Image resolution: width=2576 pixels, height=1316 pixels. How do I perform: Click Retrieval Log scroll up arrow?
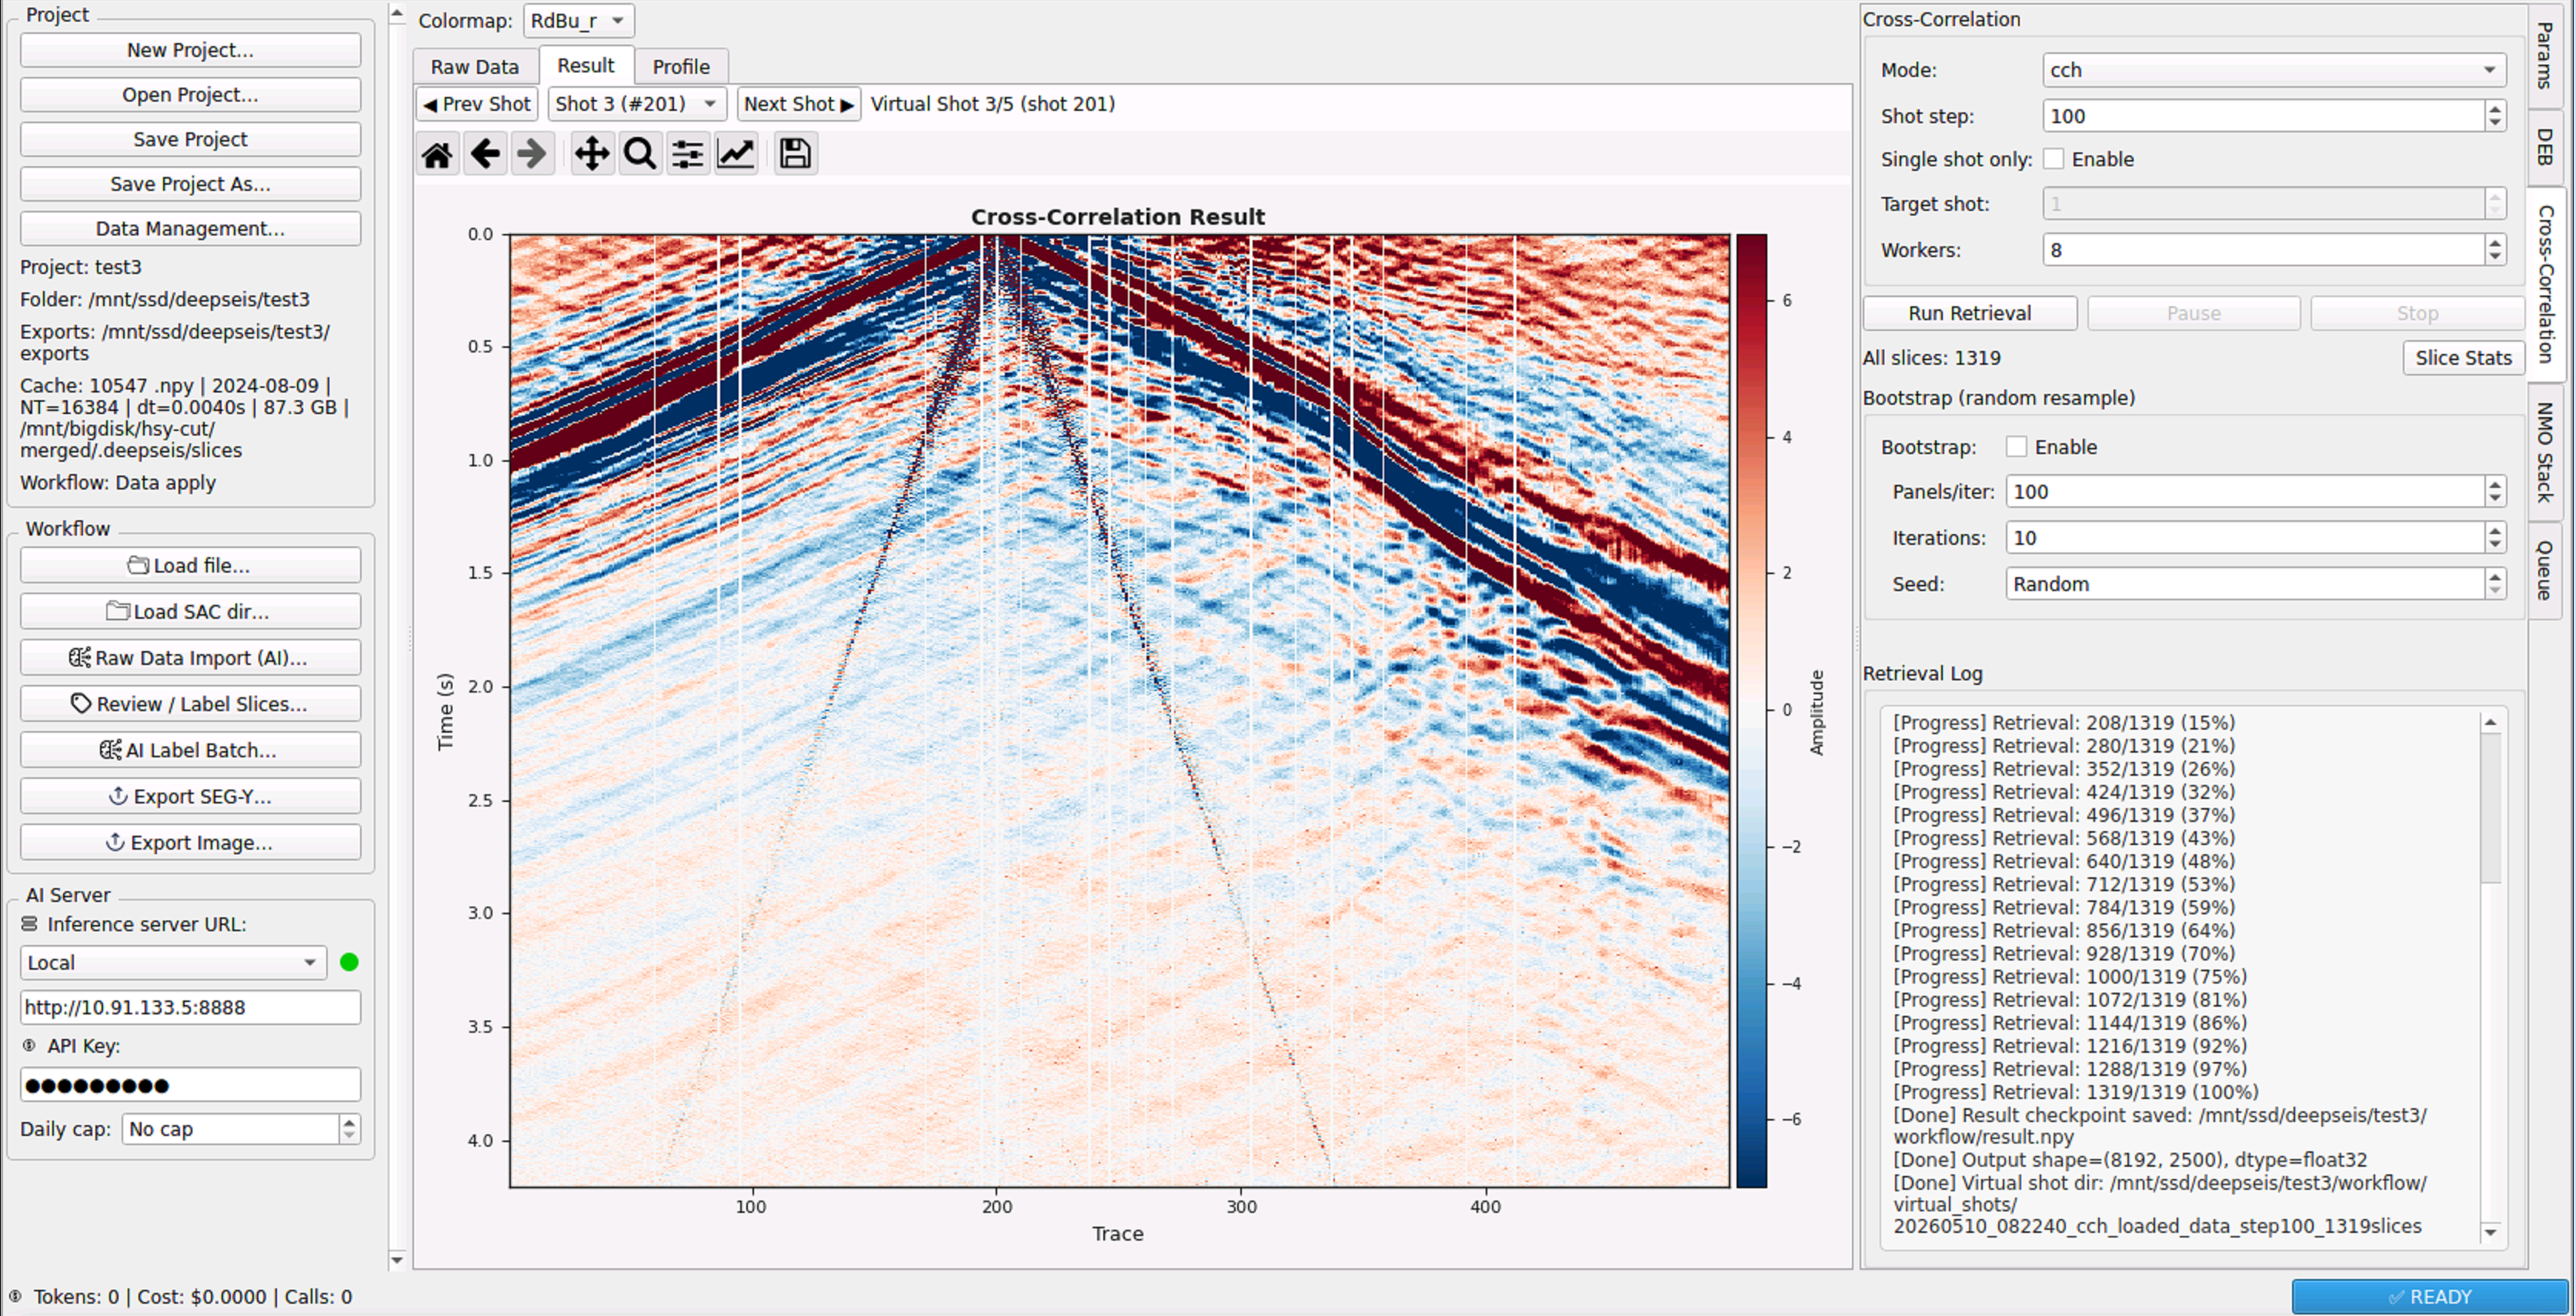[x=2491, y=722]
